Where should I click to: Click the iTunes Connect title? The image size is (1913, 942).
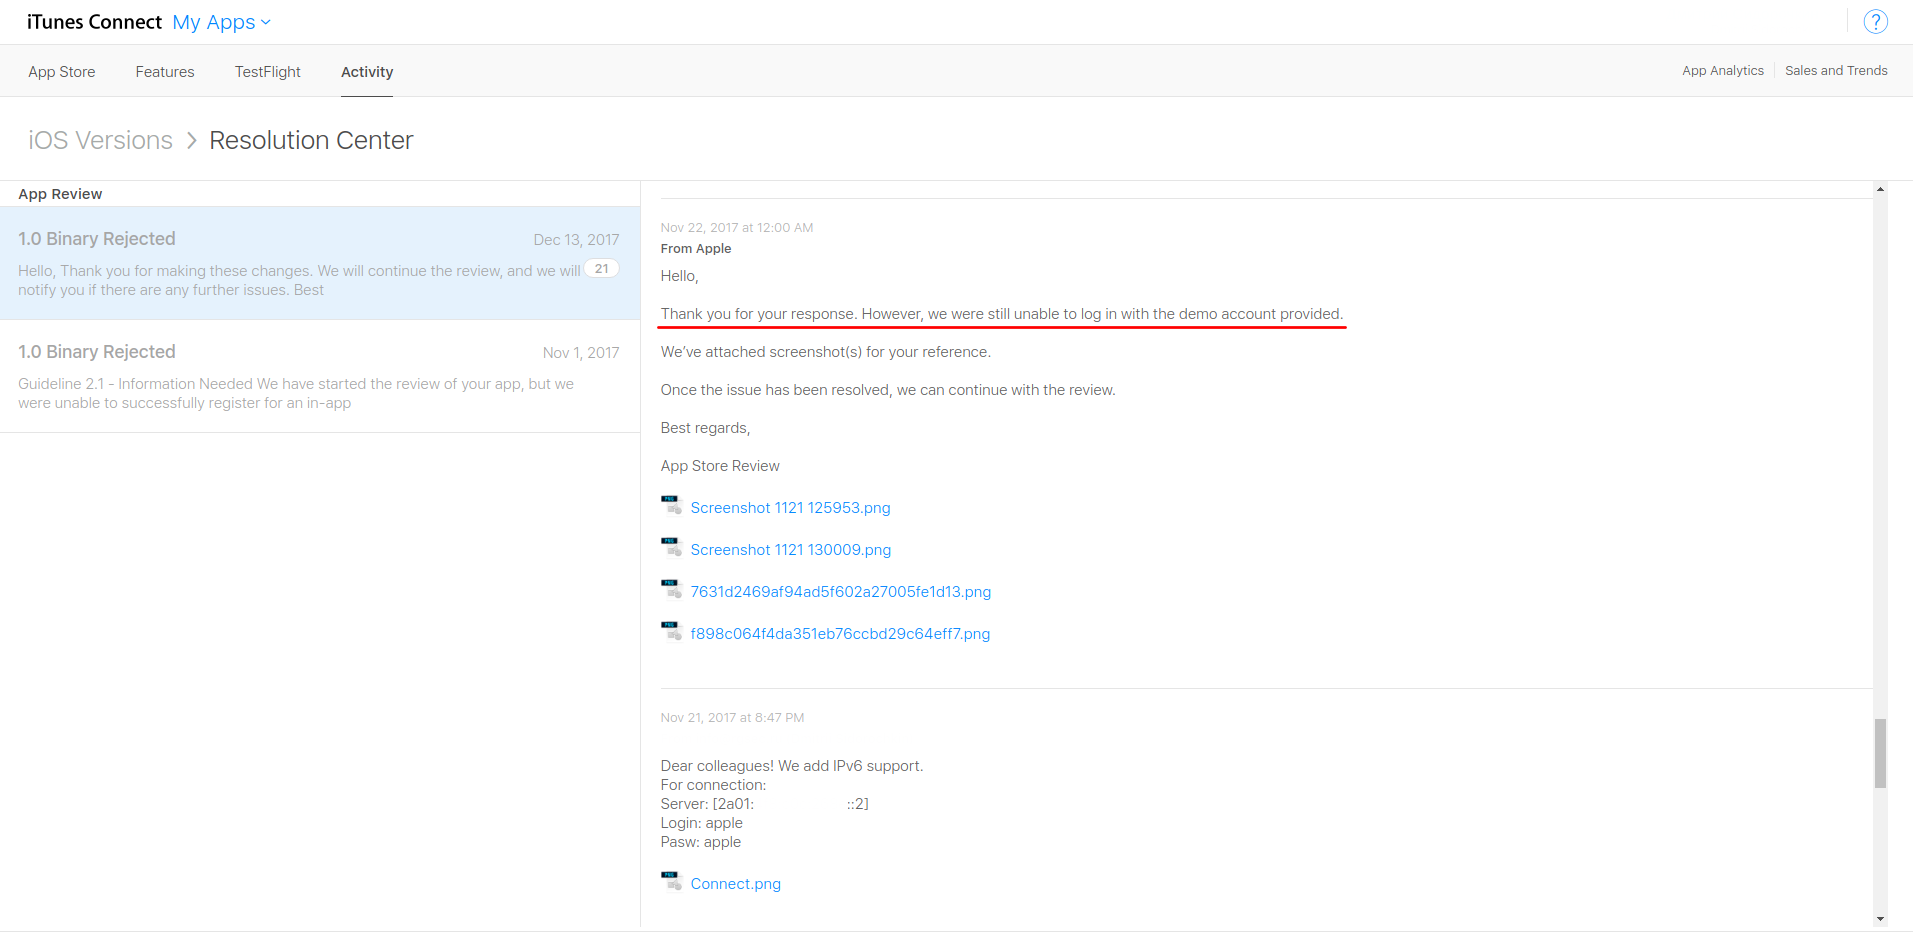(94, 22)
